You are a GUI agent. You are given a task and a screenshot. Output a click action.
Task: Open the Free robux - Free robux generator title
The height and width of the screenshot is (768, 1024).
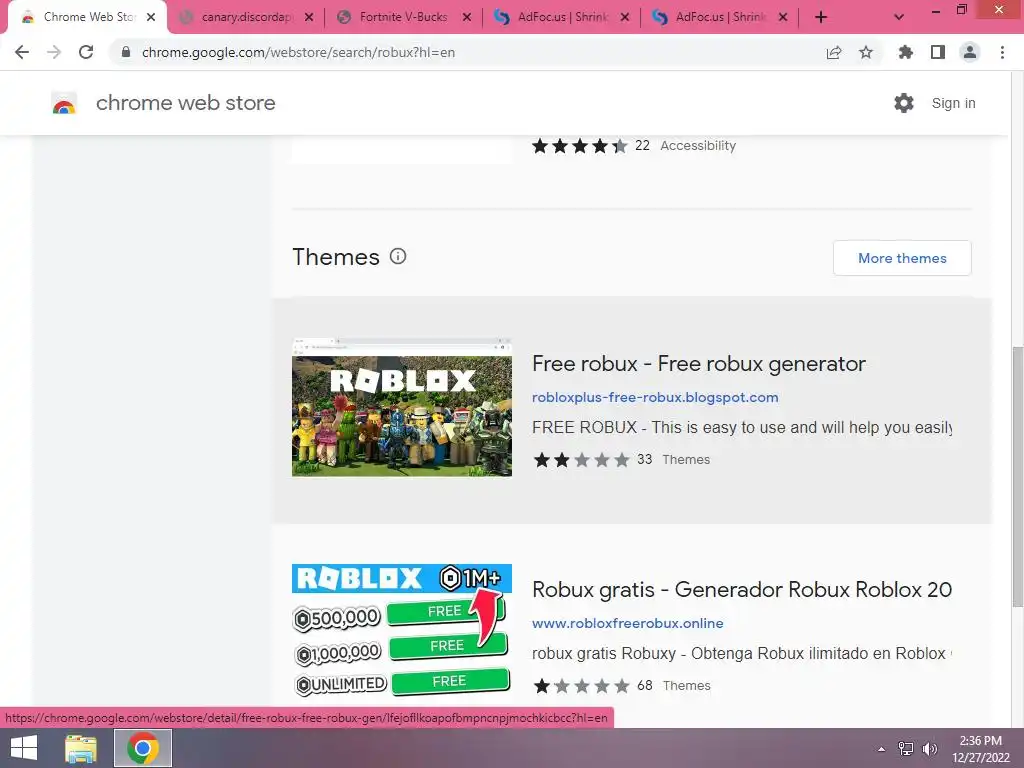pyautogui.click(x=699, y=364)
